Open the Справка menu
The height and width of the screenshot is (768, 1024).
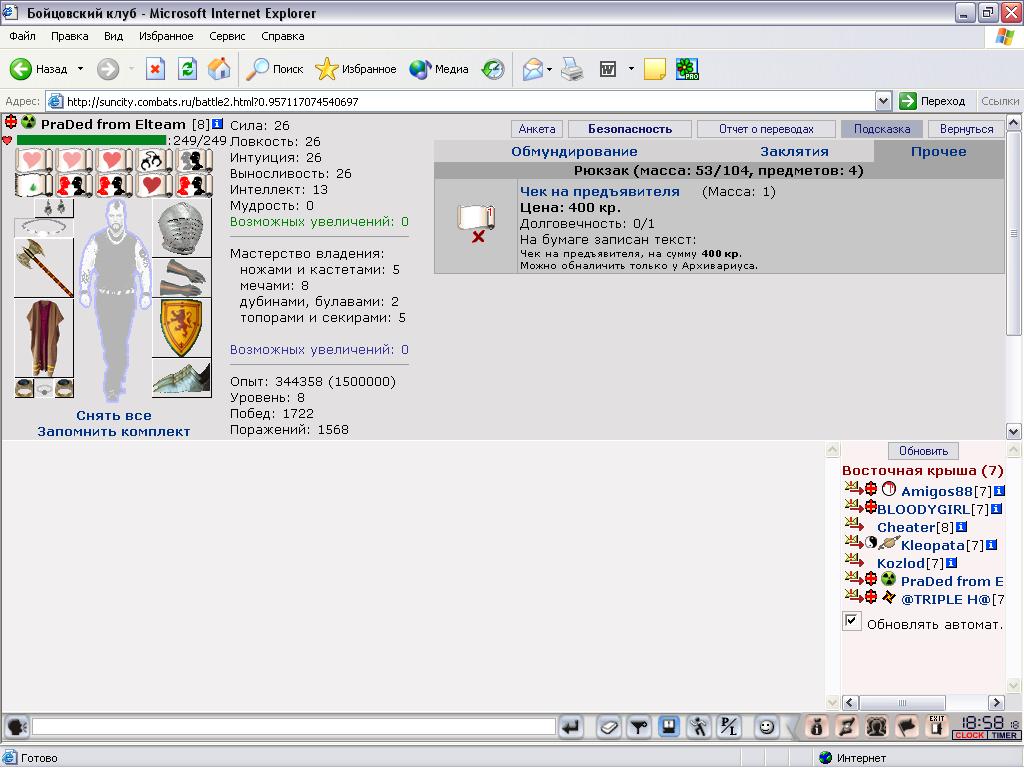tap(282, 36)
